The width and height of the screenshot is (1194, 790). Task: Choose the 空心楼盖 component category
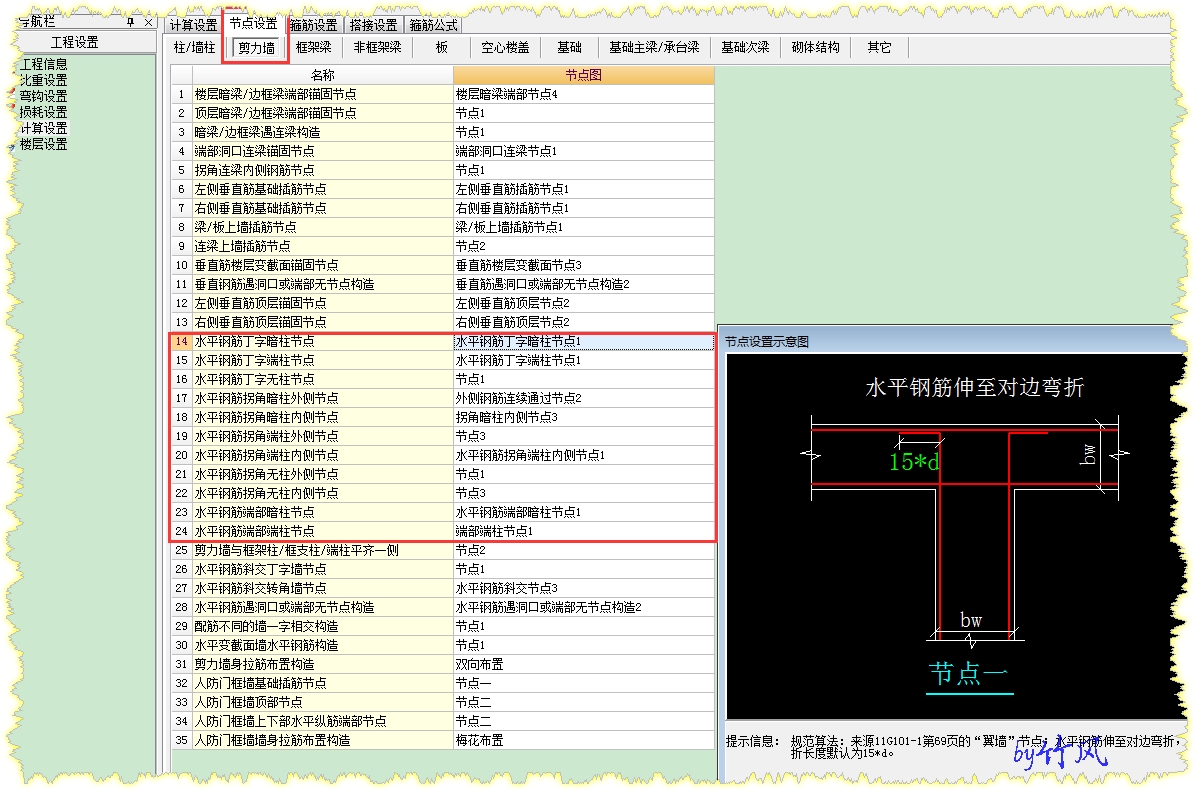point(505,47)
